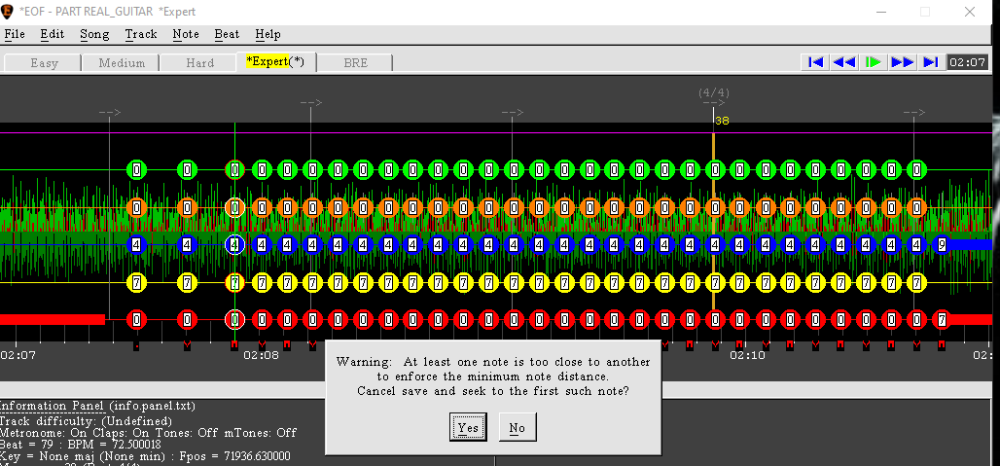Screen dimensions: 1000x466
Task: Switch to the BRE difficulty tab
Action: 356,62
